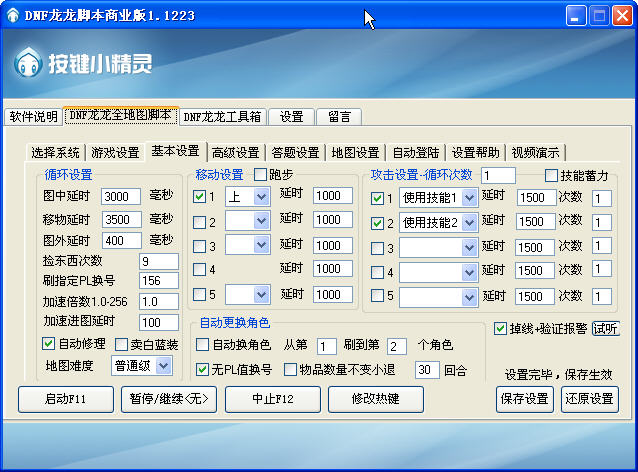
Task: Click the 试听 button
Action: [x=605, y=328]
